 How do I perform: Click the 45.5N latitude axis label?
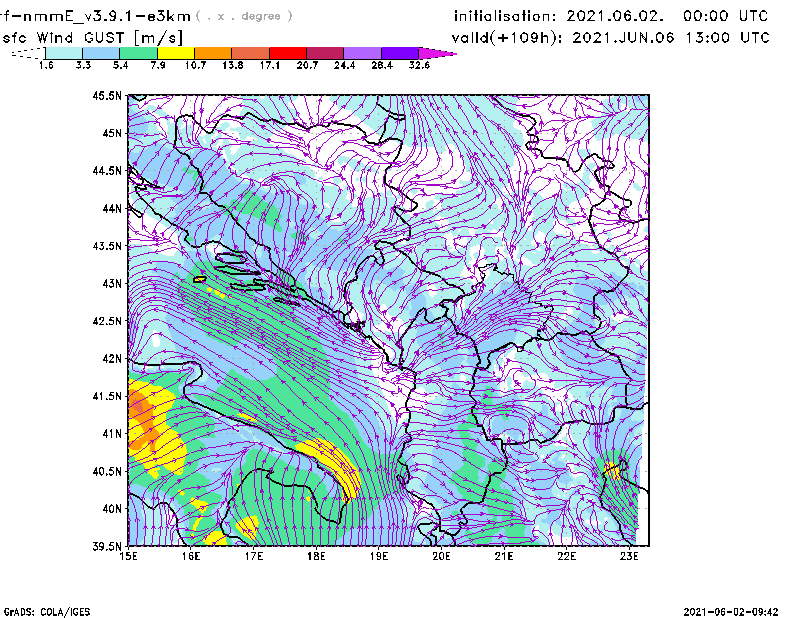pyautogui.click(x=107, y=95)
